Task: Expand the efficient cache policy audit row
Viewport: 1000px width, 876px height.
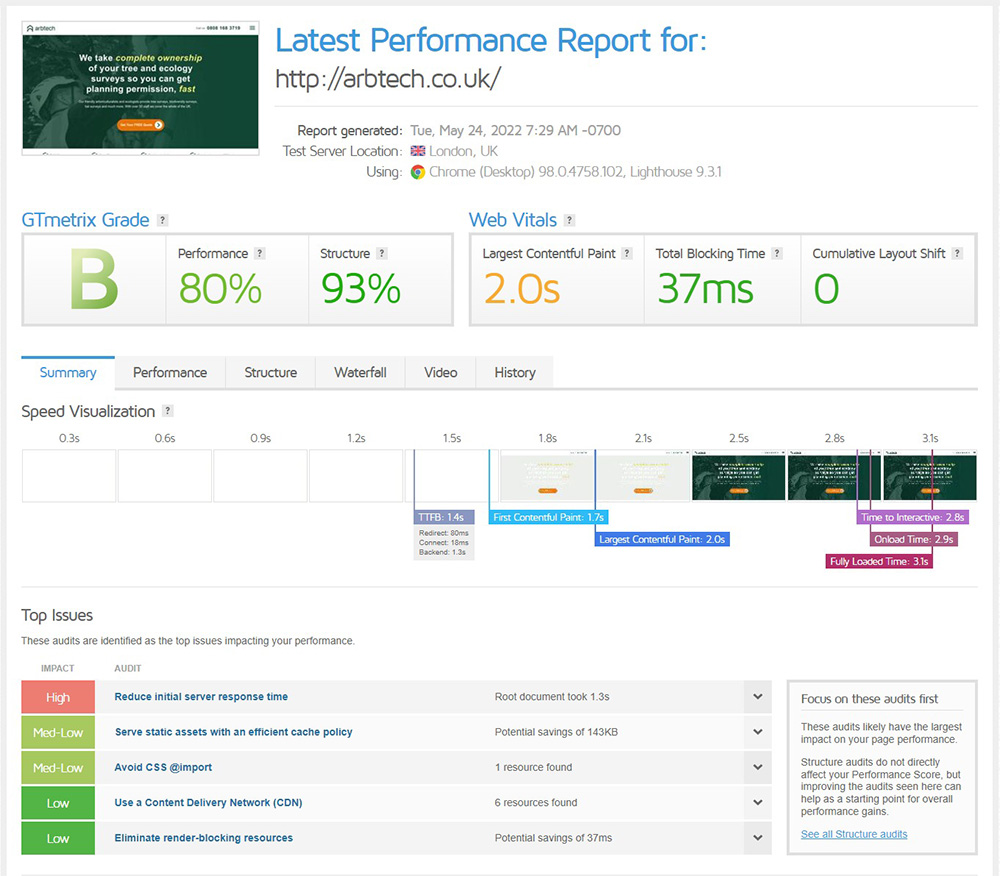Action: pyautogui.click(x=758, y=732)
